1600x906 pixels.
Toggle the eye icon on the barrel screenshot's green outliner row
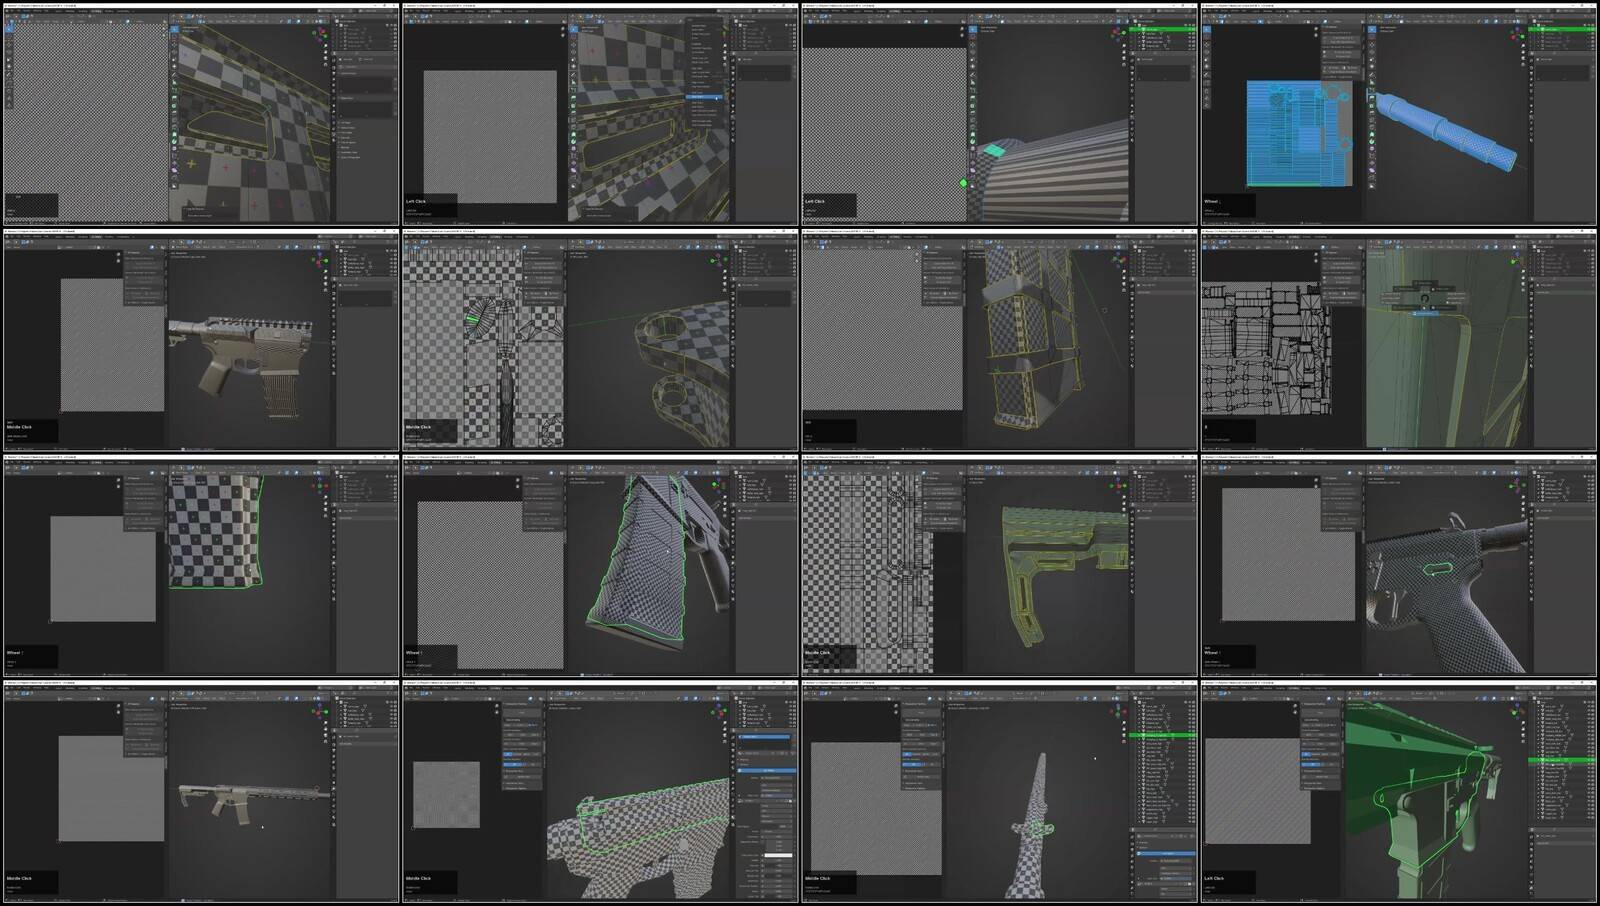1589,30
